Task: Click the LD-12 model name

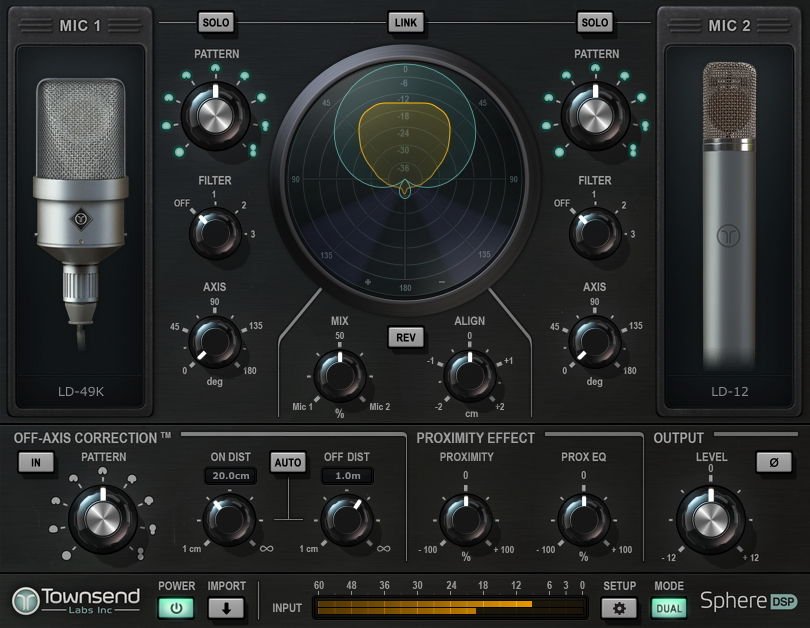Action: tap(729, 391)
